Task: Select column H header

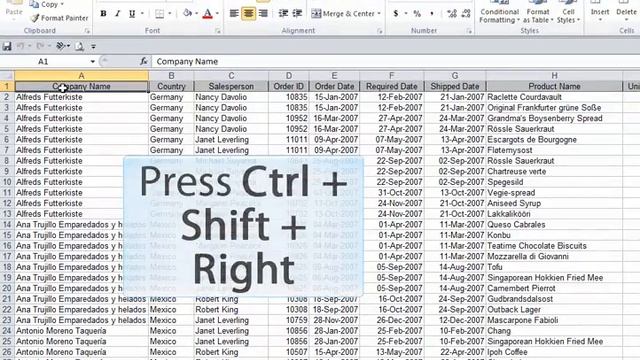Action: (554, 76)
